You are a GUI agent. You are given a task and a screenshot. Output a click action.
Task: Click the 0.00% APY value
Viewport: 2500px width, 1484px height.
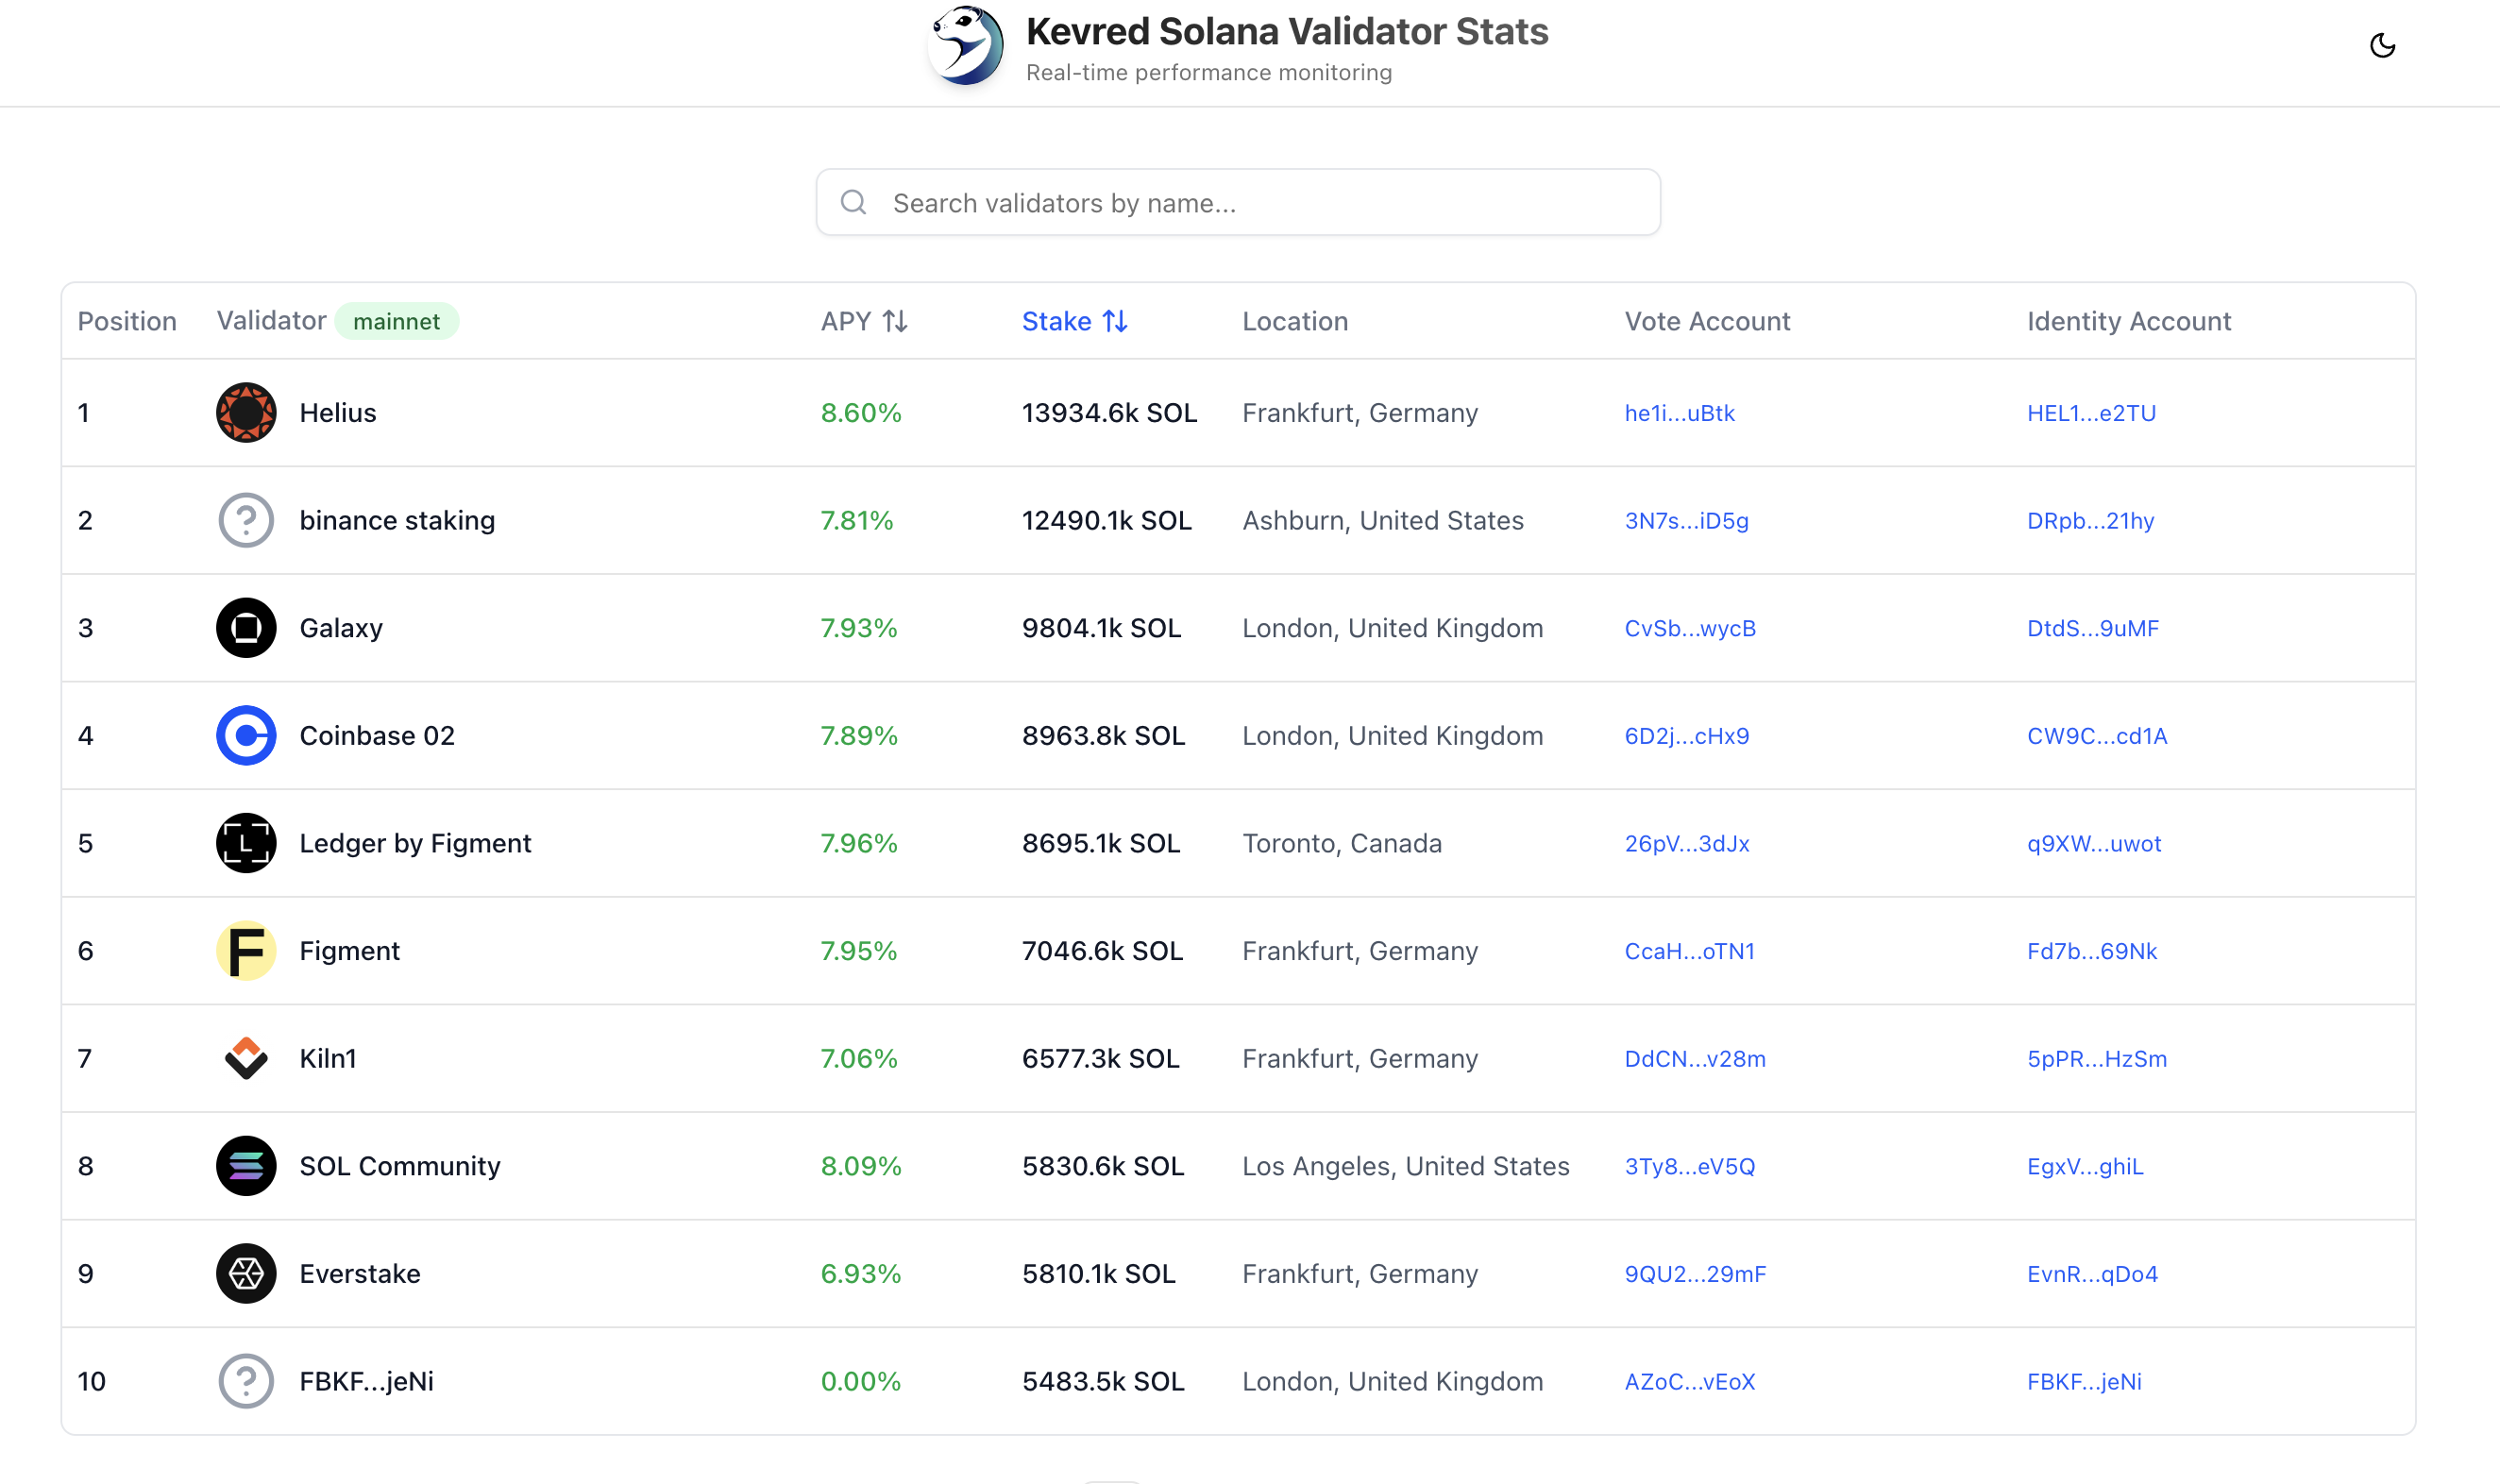[x=861, y=1381]
